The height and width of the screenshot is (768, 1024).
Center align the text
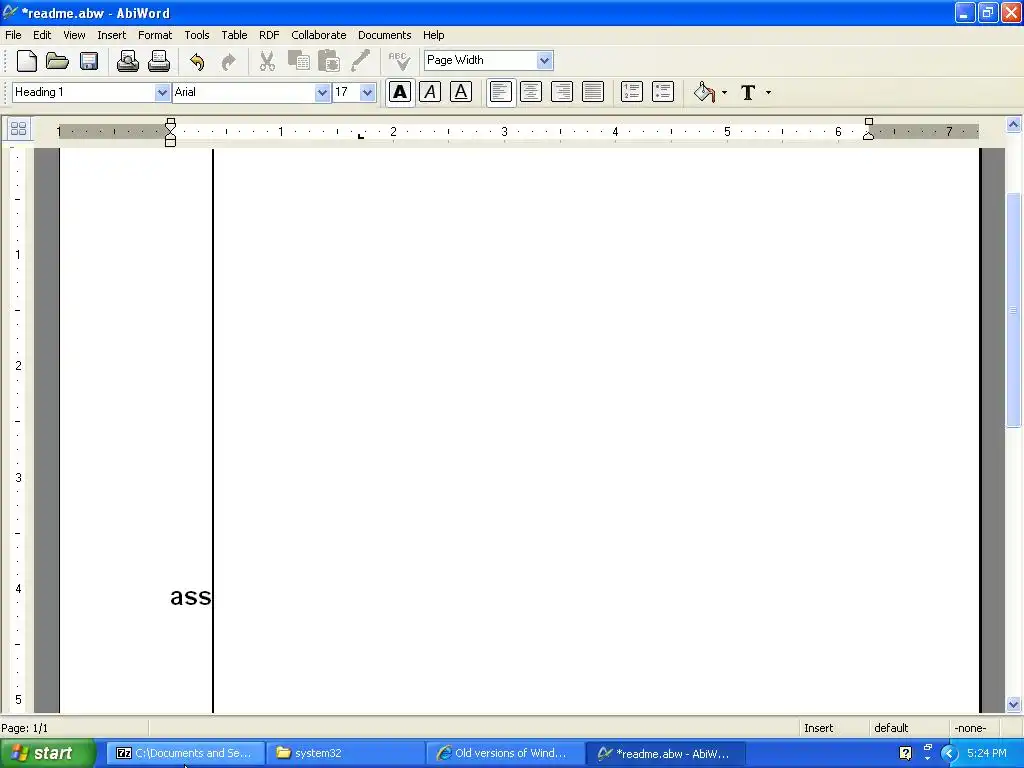click(x=531, y=92)
